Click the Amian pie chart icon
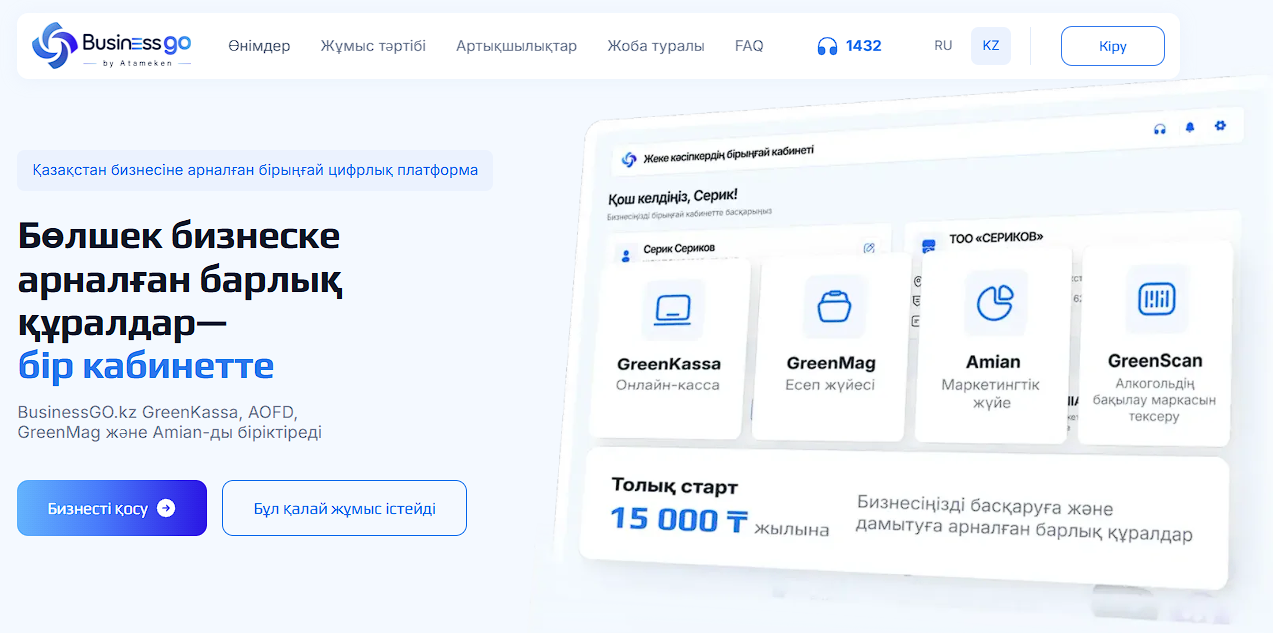Viewport: 1273px width, 633px height. 995,301
